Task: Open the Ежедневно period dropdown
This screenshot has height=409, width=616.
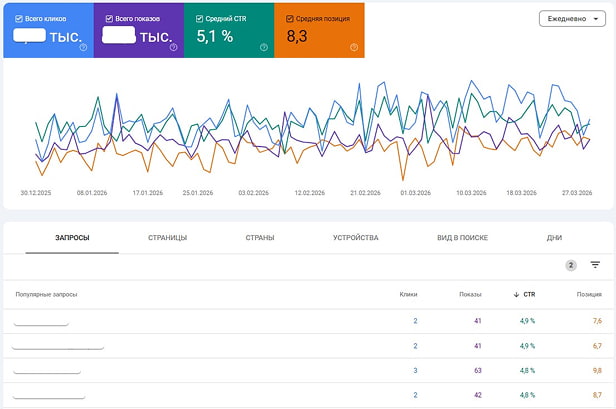Action: click(x=569, y=18)
